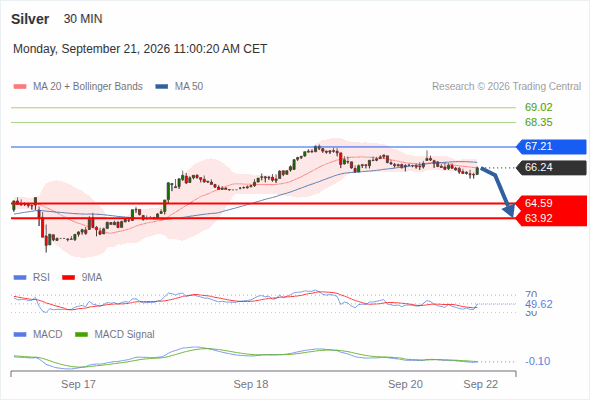This screenshot has height=400, width=590.
Task: Click the RSI legend icon
Action: coord(20,278)
